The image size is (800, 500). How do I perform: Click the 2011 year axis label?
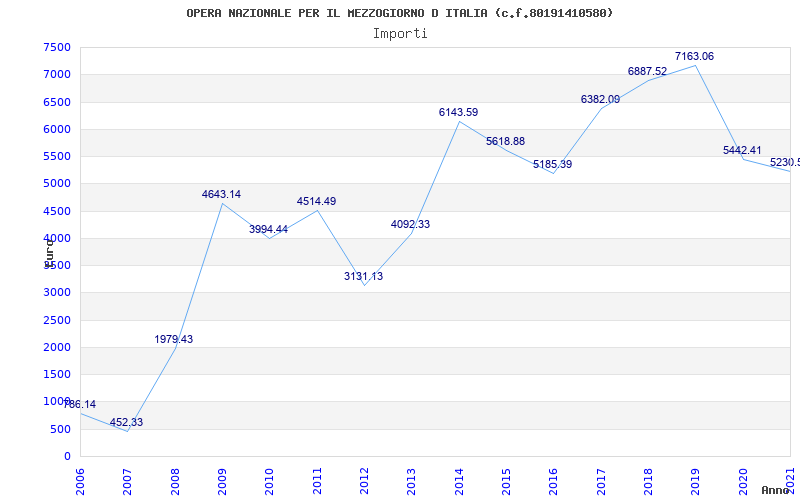(317, 481)
